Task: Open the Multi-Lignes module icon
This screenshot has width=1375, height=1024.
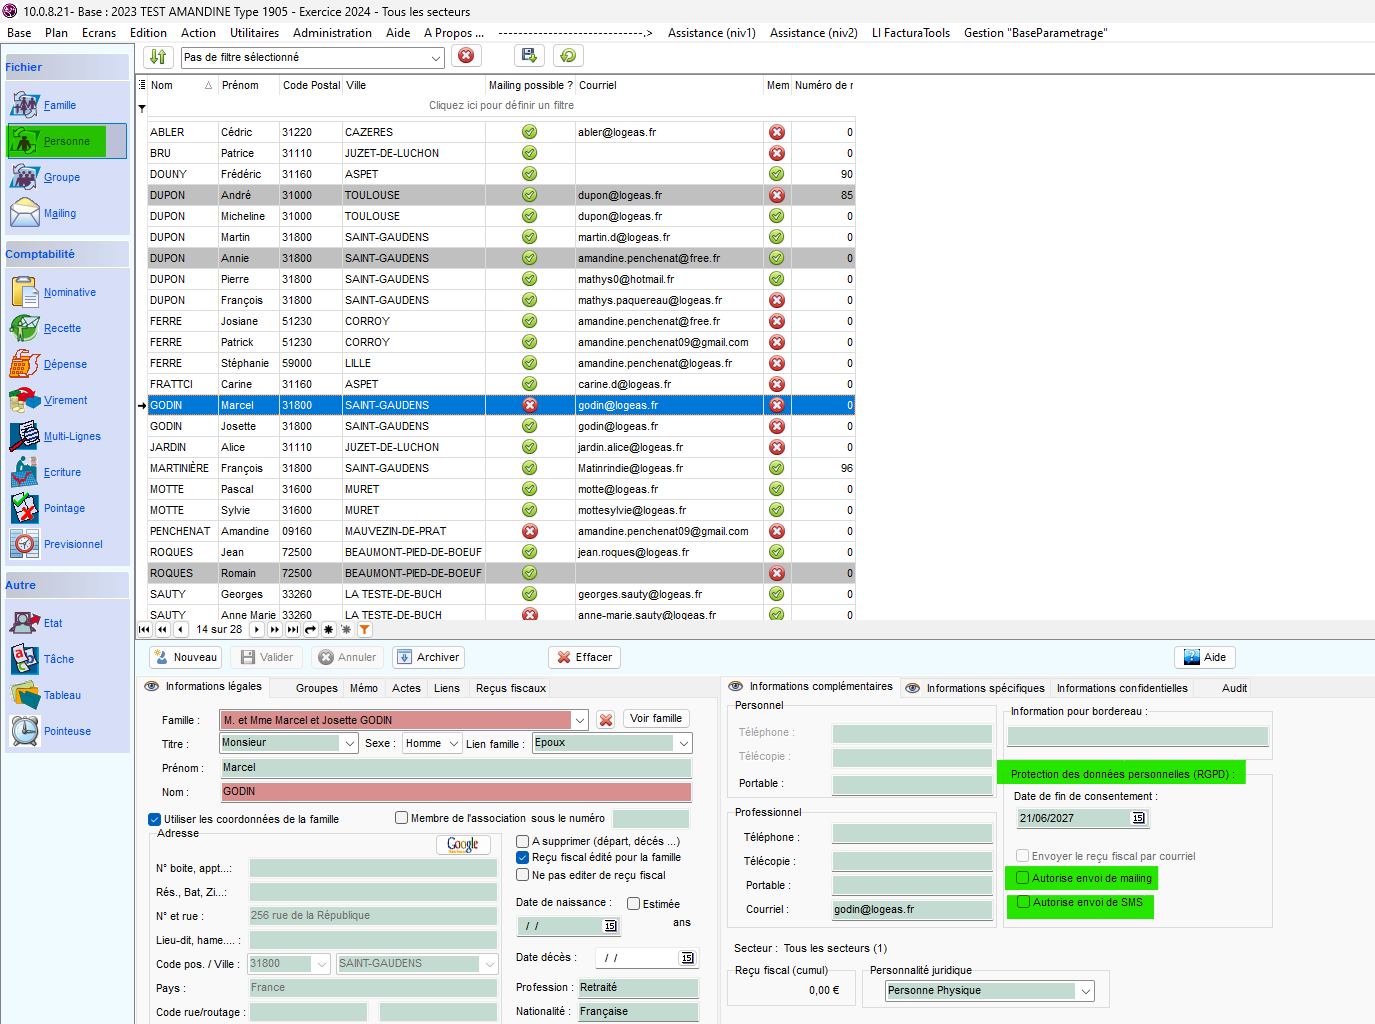Action: tap(25, 436)
